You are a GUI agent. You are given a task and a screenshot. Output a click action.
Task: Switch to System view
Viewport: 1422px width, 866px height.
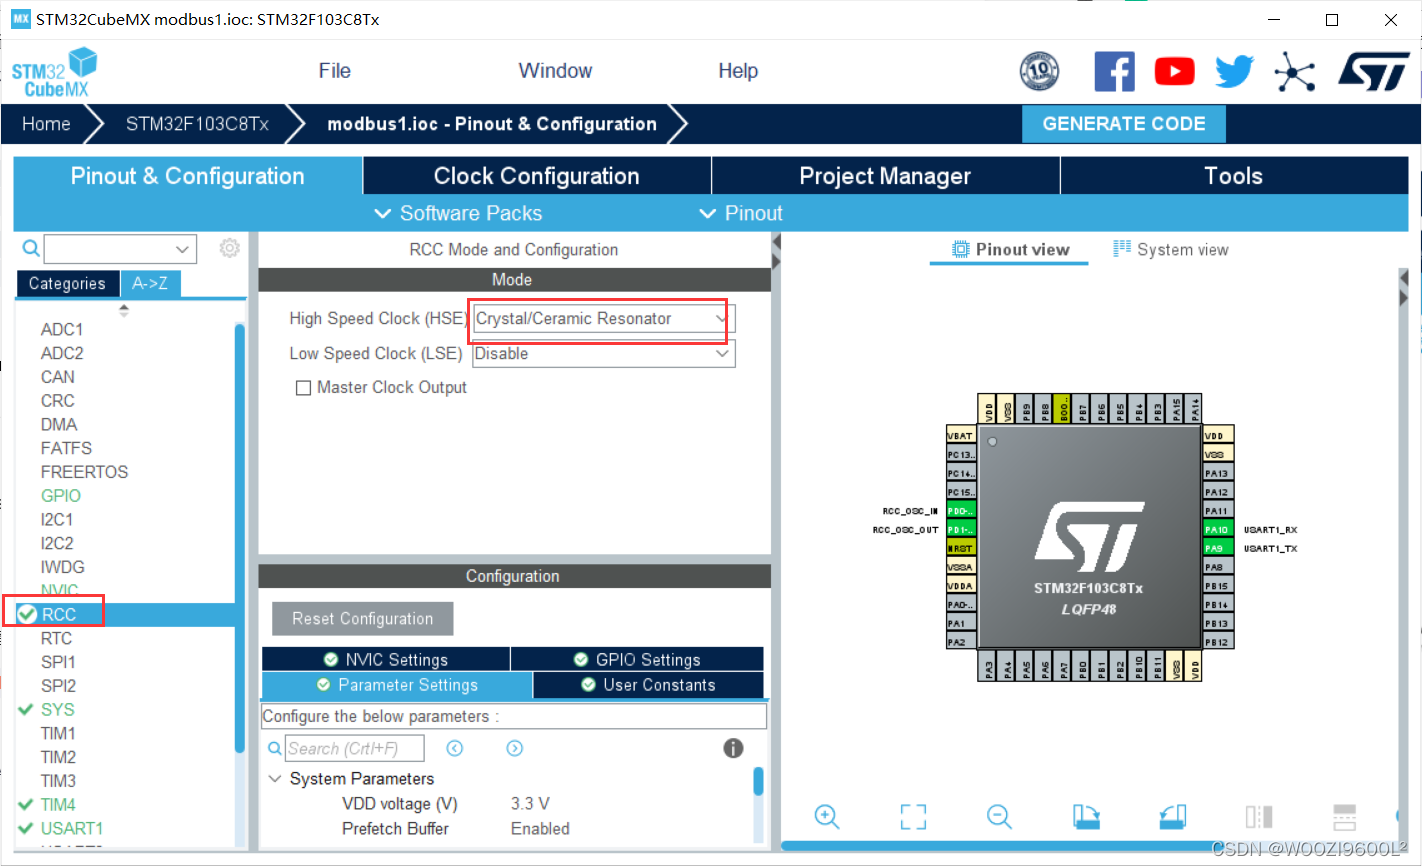pyautogui.click(x=1171, y=250)
